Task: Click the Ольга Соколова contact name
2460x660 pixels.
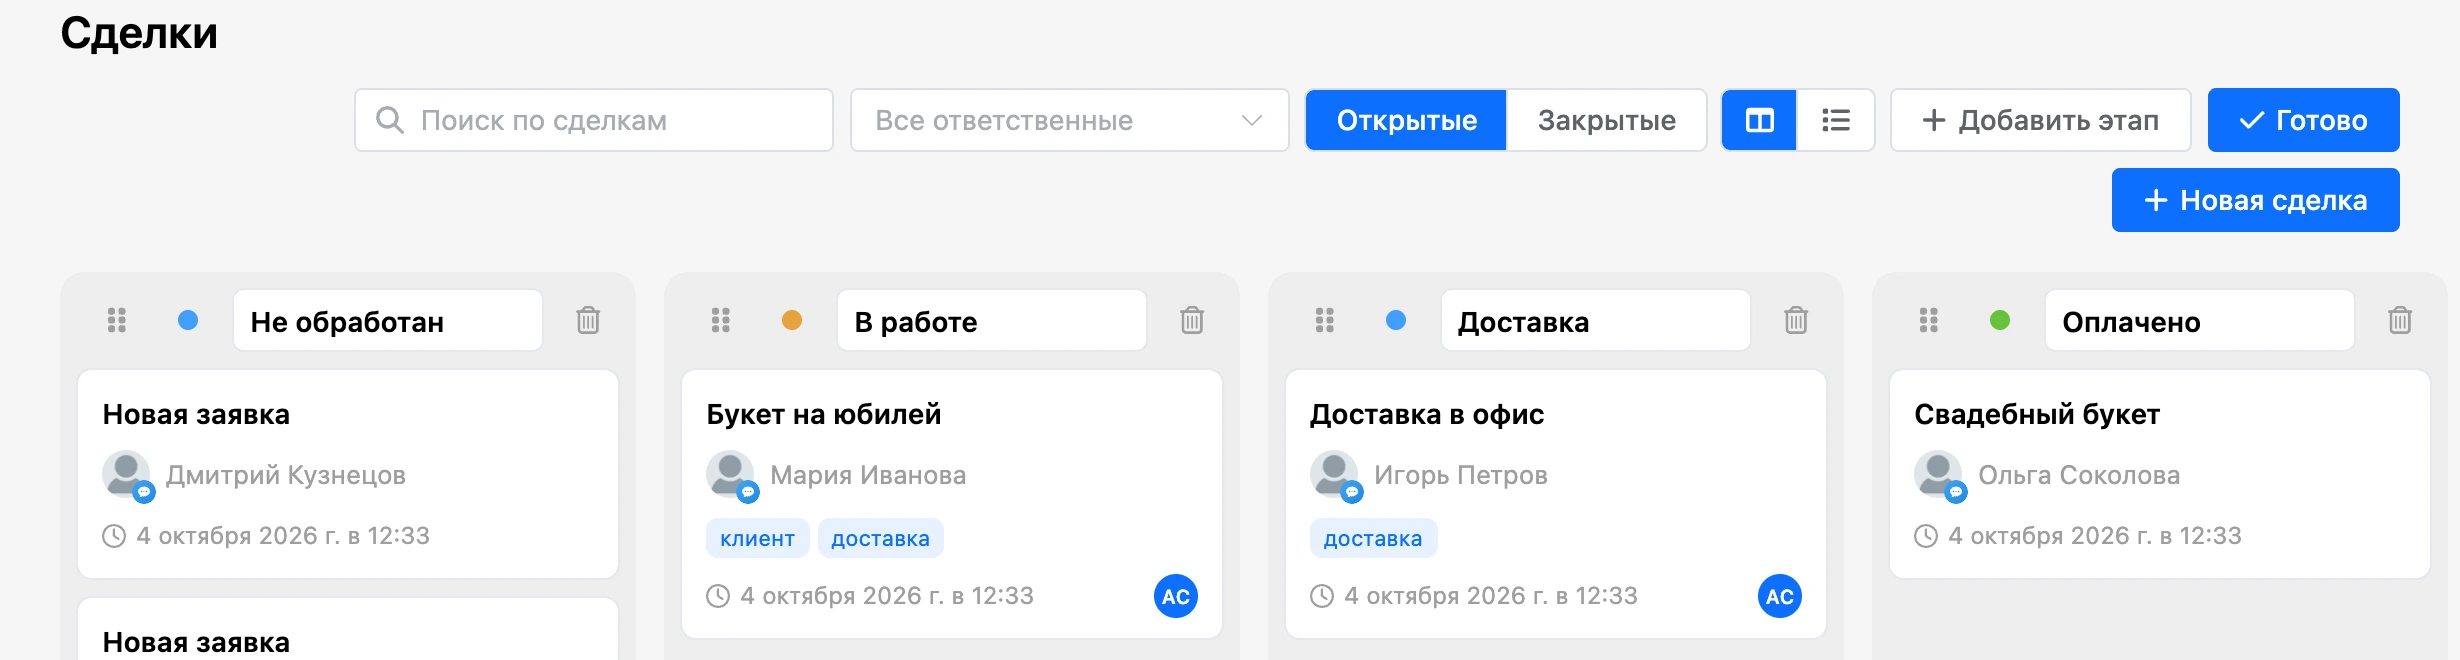Action: click(2079, 475)
